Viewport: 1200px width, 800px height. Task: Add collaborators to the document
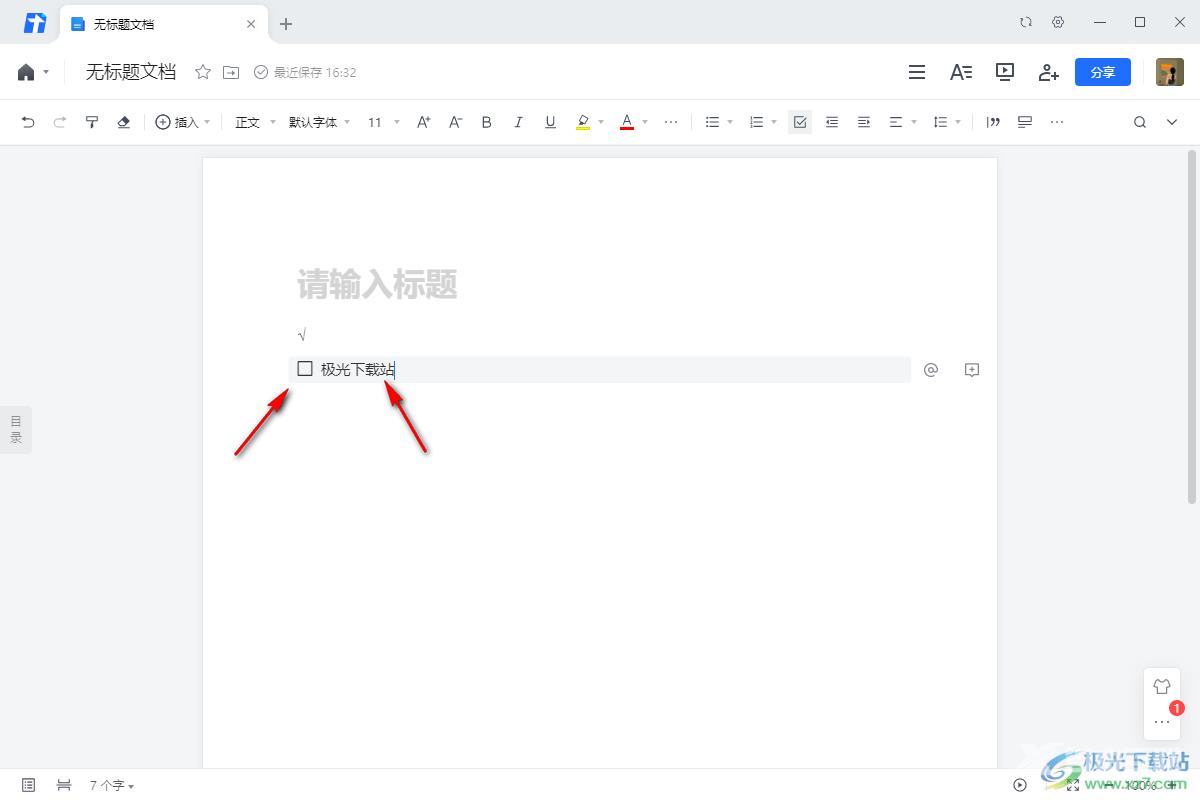click(x=1048, y=72)
